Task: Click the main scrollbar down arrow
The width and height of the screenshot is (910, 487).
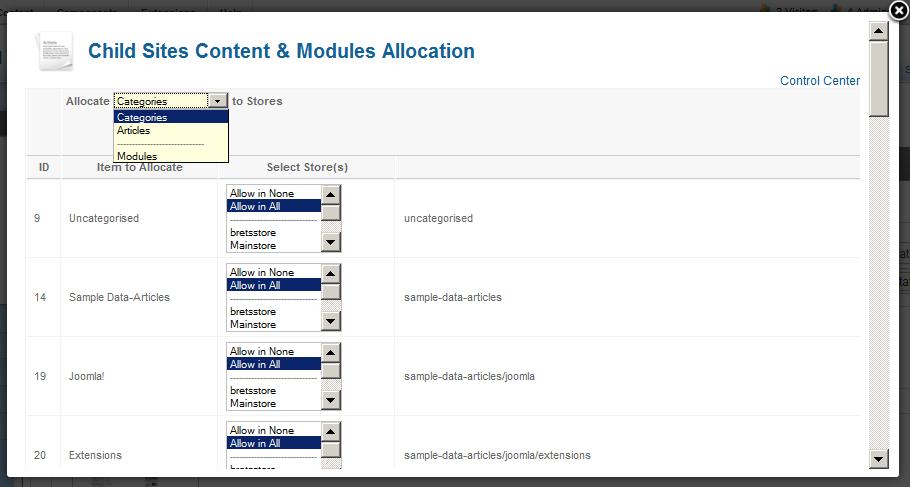Action: [x=879, y=458]
